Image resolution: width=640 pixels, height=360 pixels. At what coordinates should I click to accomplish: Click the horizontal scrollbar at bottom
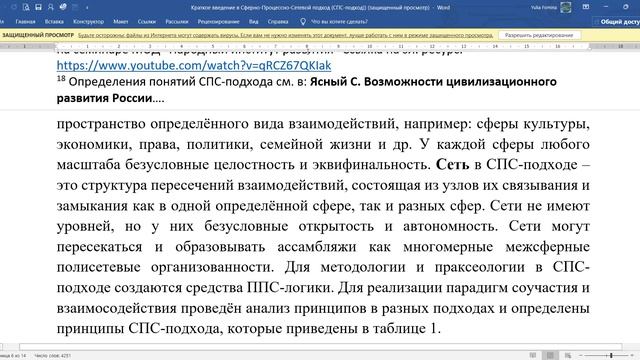click(320, 347)
